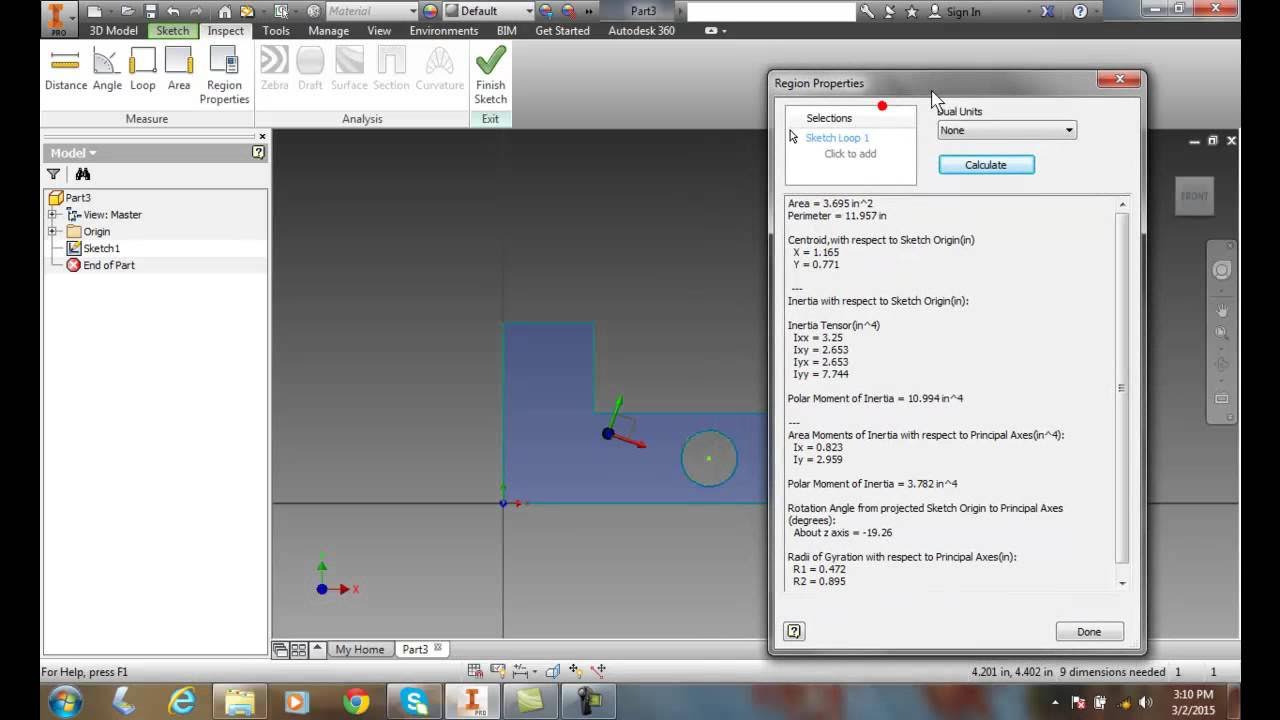Click the circle in the sketch profile
This screenshot has width=1280, height=720.
[x=709, y=458]
